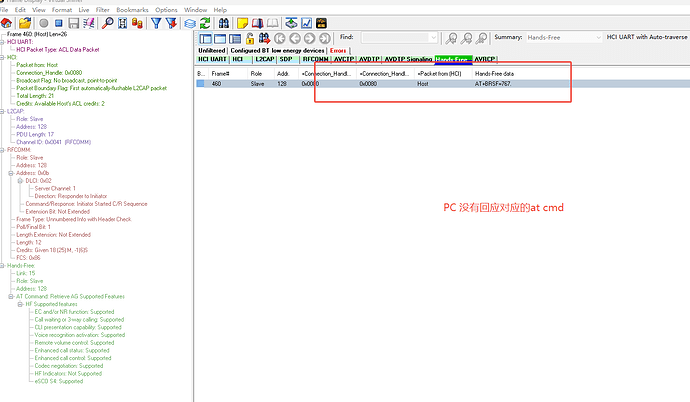Save capture using the floppy disk icon
This screenshot has height=402, width=690.
[x=73, y=23]
